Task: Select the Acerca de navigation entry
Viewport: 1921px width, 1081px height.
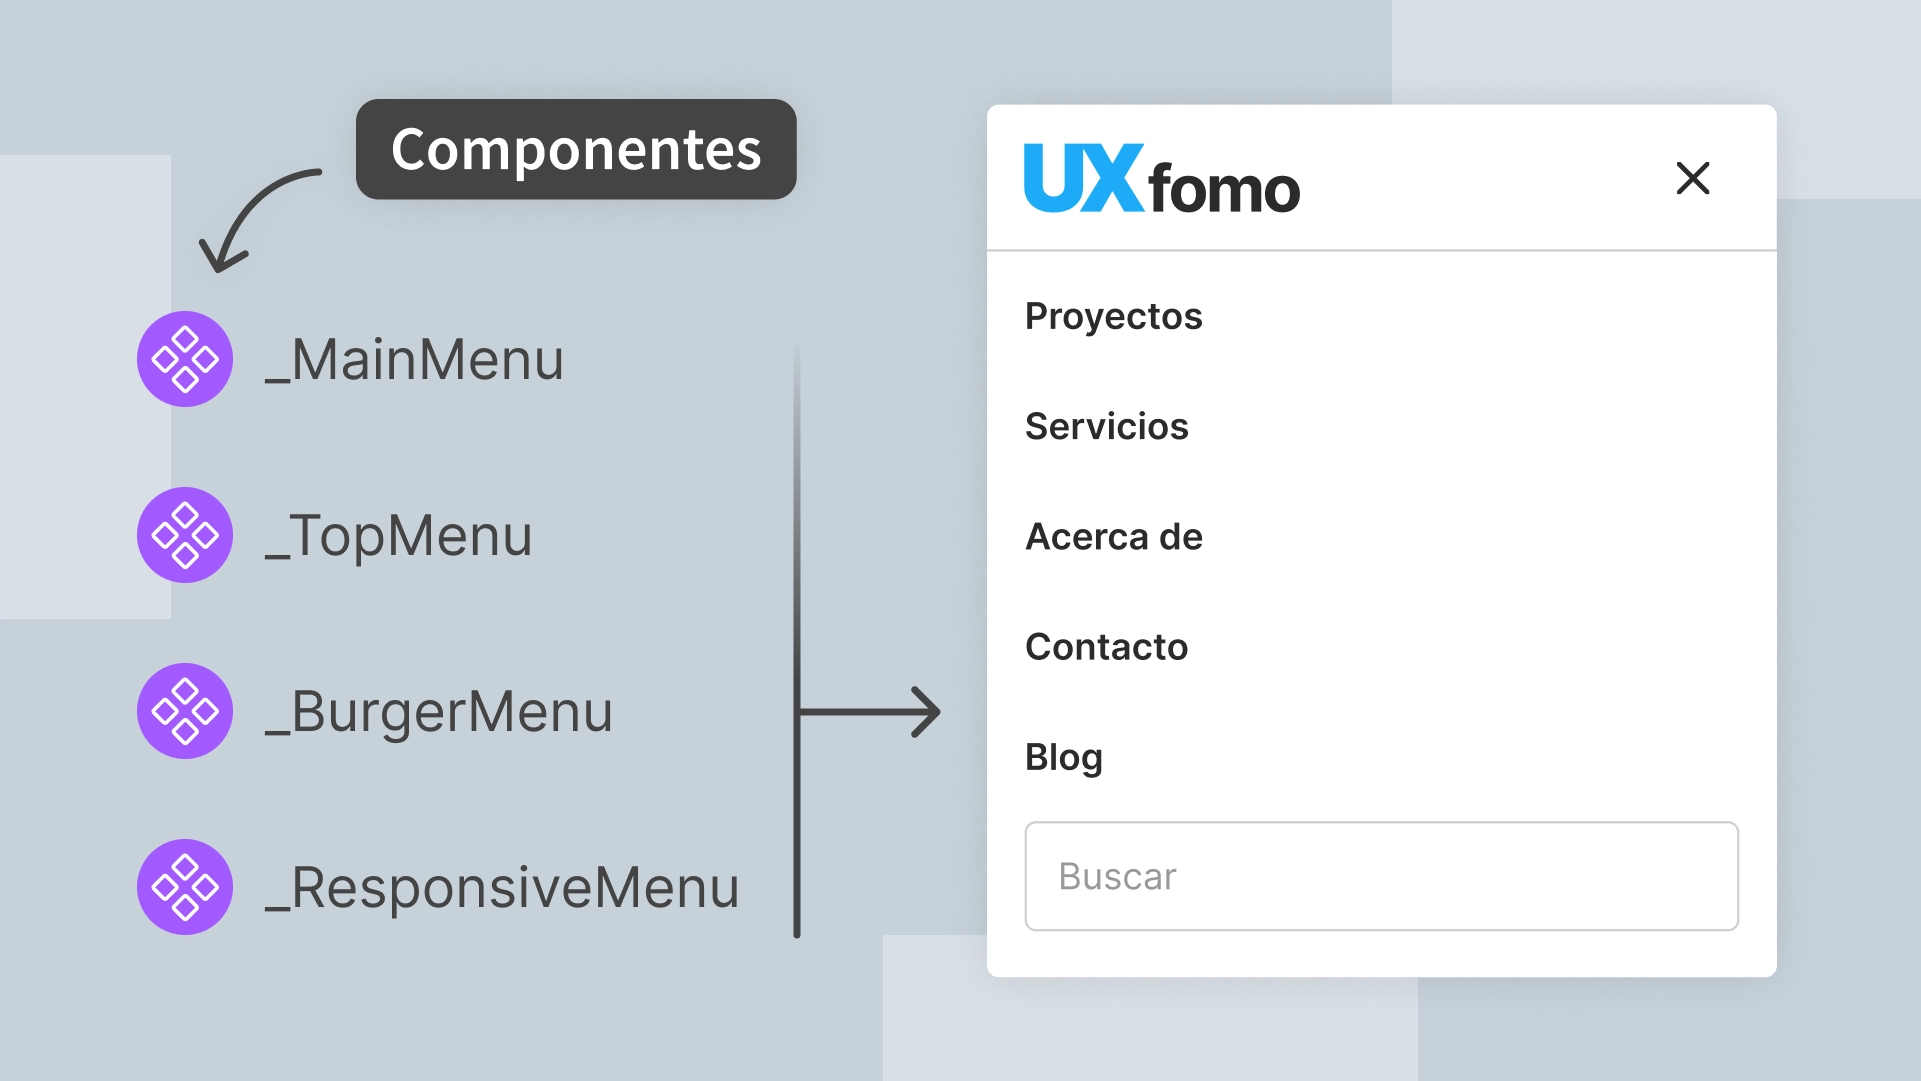Action: point(1114,536)
